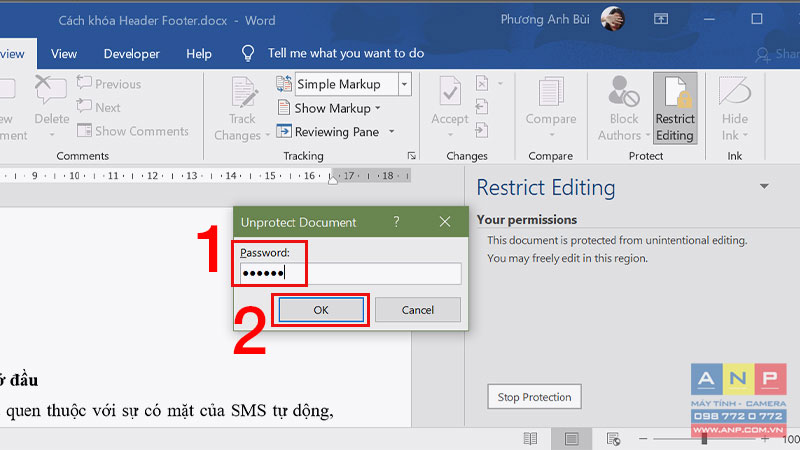The height and width of the screenshot is (450, 800).
Task: Focus the Tell me what you want to do box
Action: [x=346, y=53]
